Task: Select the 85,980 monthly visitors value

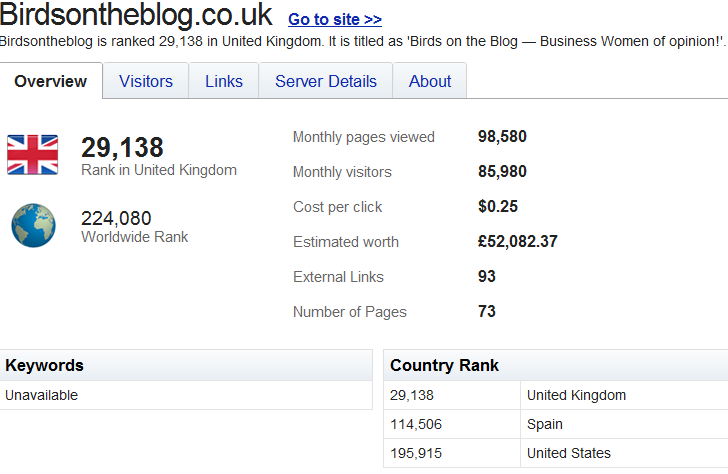Action: click(502, 171)
